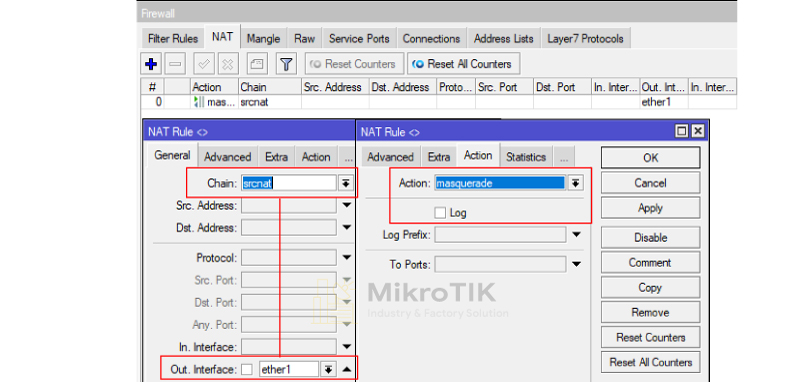Show more tabs in right NAT Rule
This screenshot has width=800, height=382.
pyautogui.click(x=564, y=157)
